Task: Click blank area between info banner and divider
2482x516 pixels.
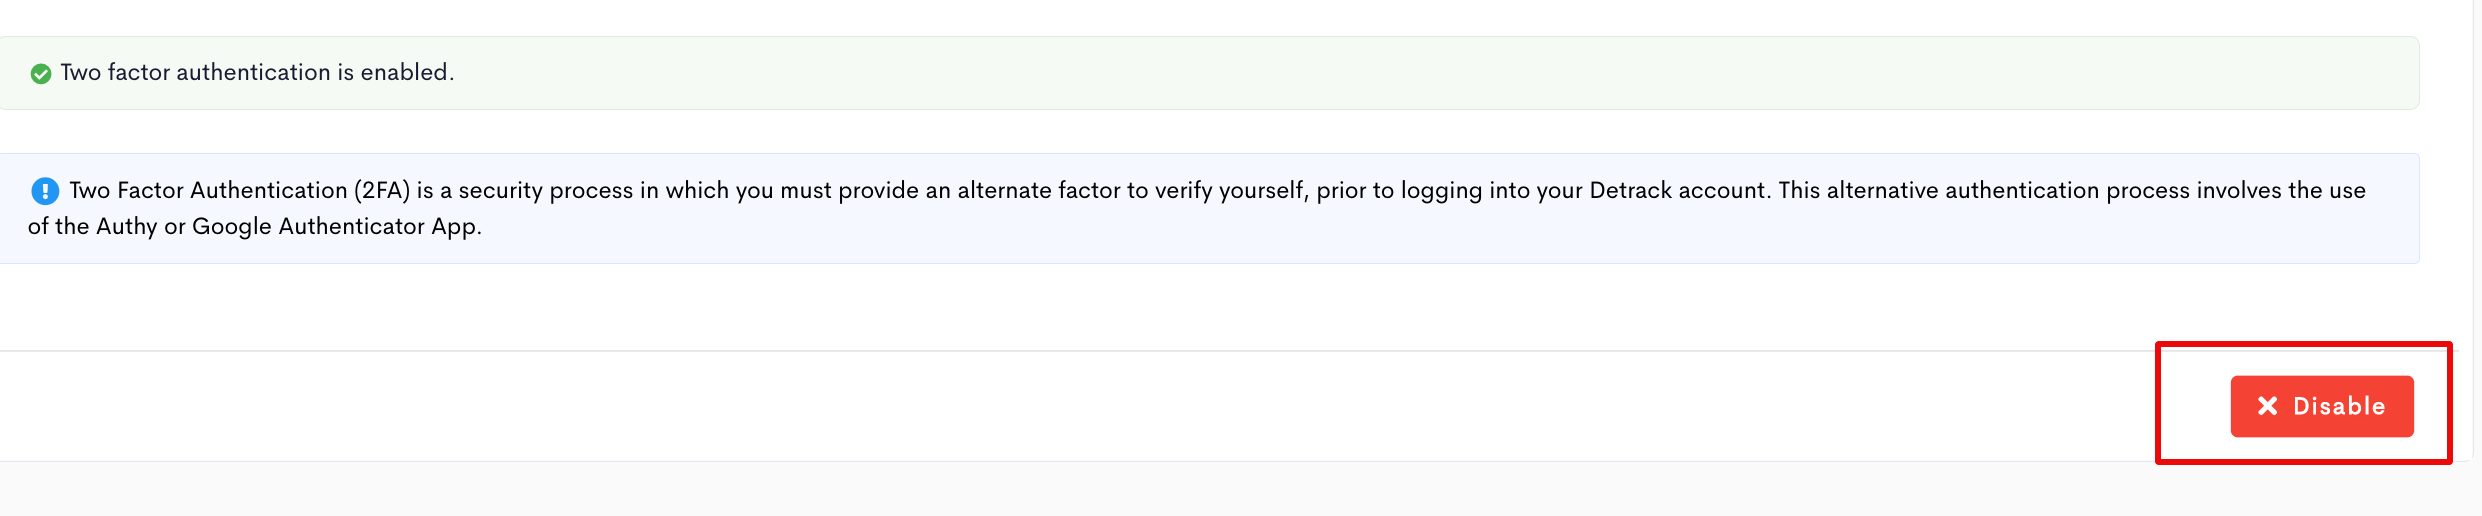Action: 1209,307
